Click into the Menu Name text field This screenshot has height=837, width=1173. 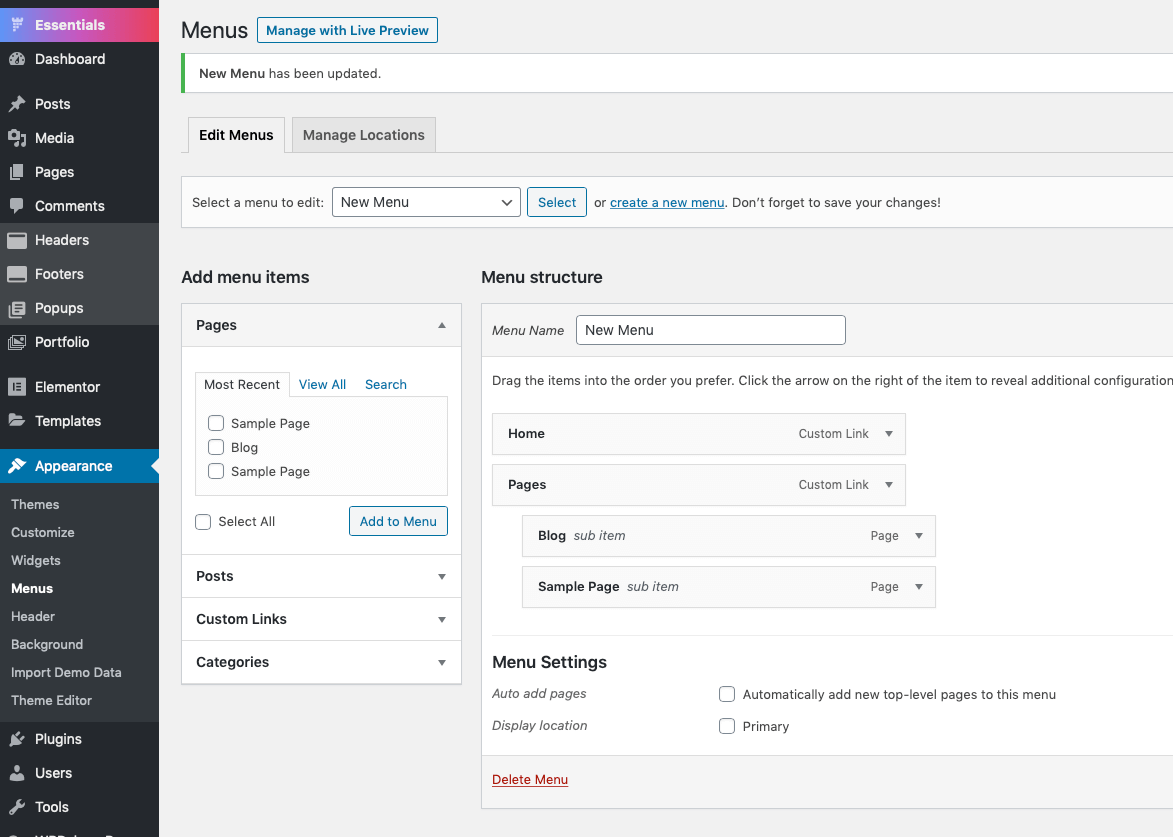tap(711, 330)
